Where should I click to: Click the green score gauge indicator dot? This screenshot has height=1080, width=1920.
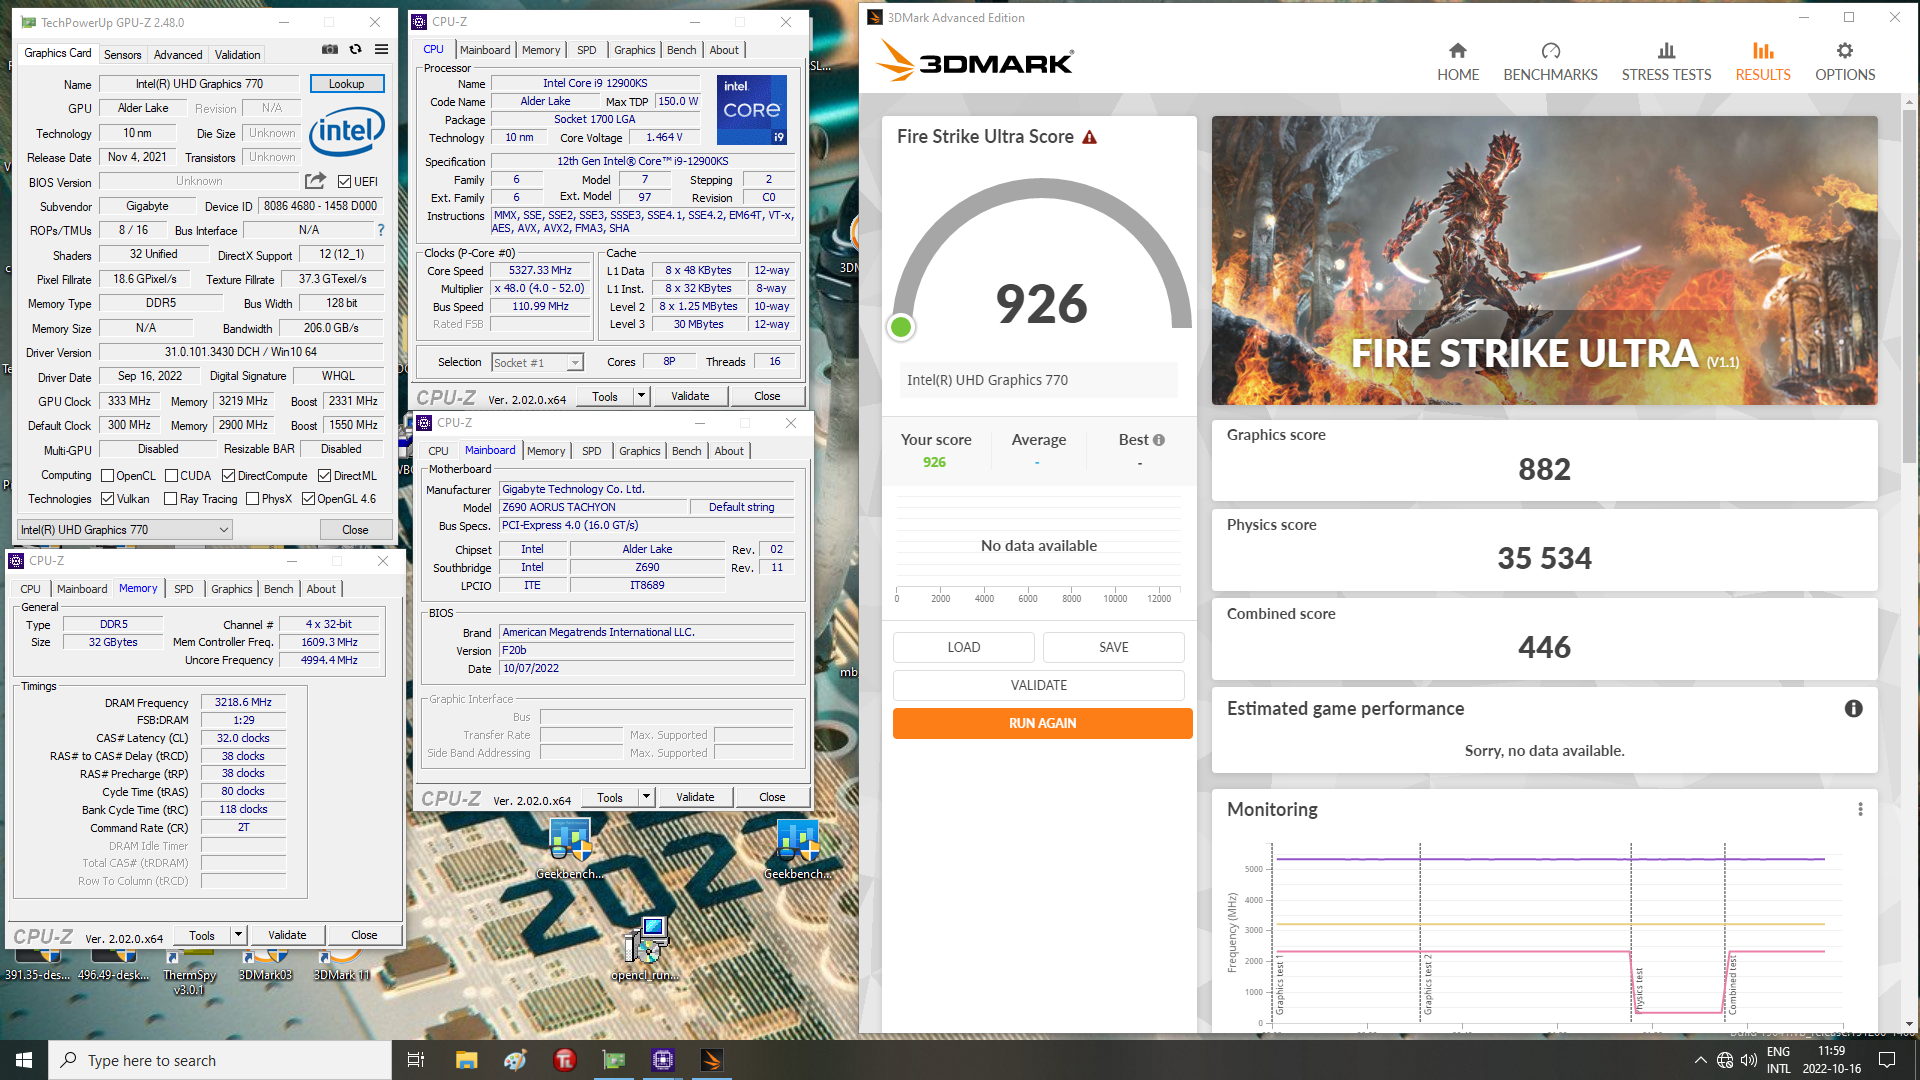pyautogui.click(x=901, y=327)
